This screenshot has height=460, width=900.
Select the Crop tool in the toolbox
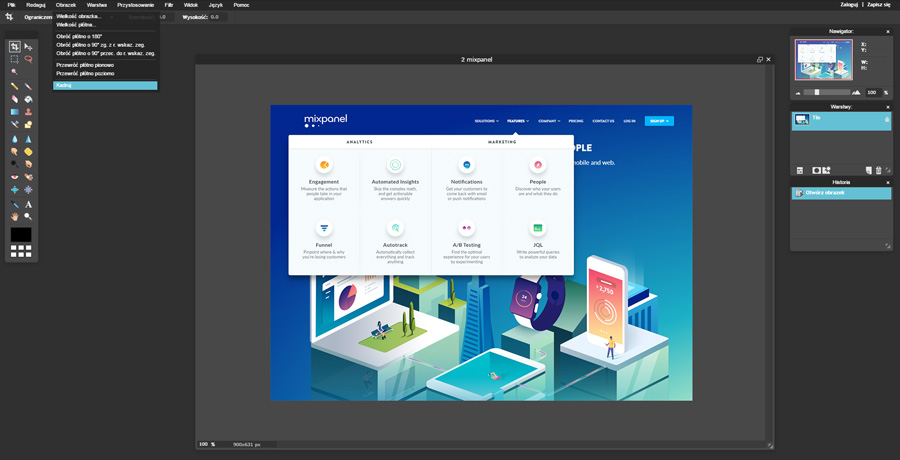[x=14, y=47]
